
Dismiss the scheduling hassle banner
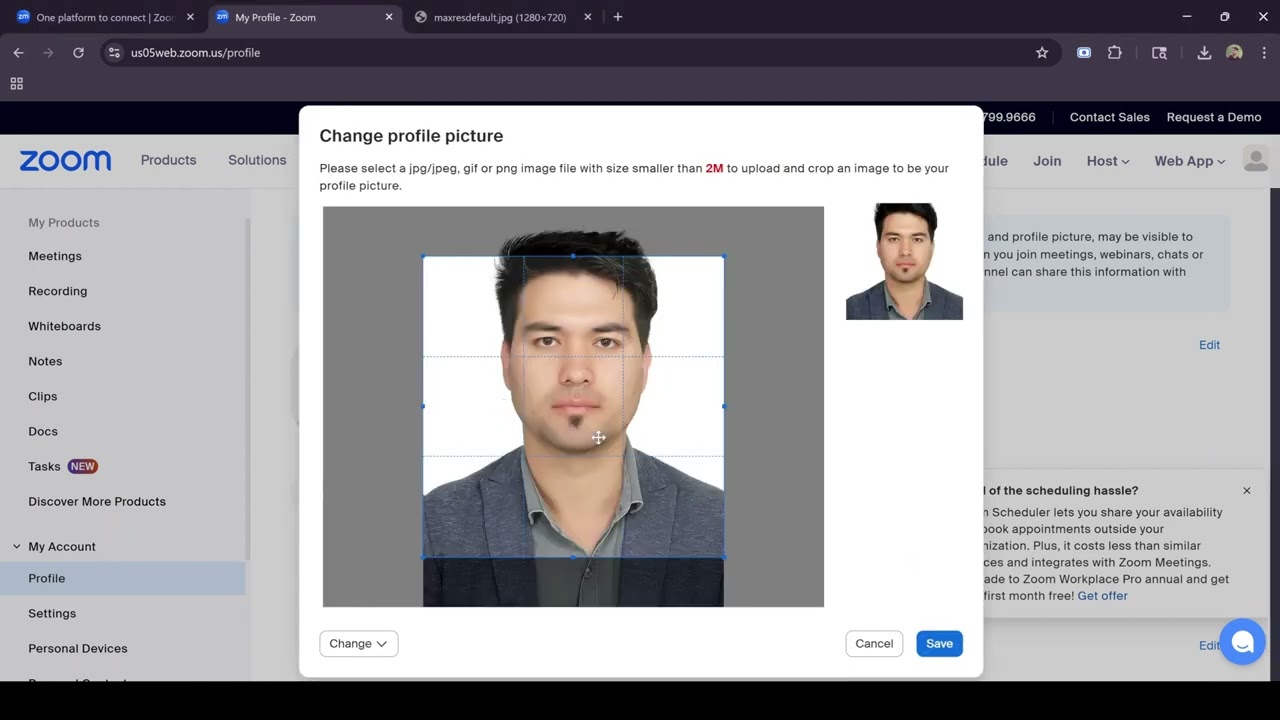coord(1247,491)
